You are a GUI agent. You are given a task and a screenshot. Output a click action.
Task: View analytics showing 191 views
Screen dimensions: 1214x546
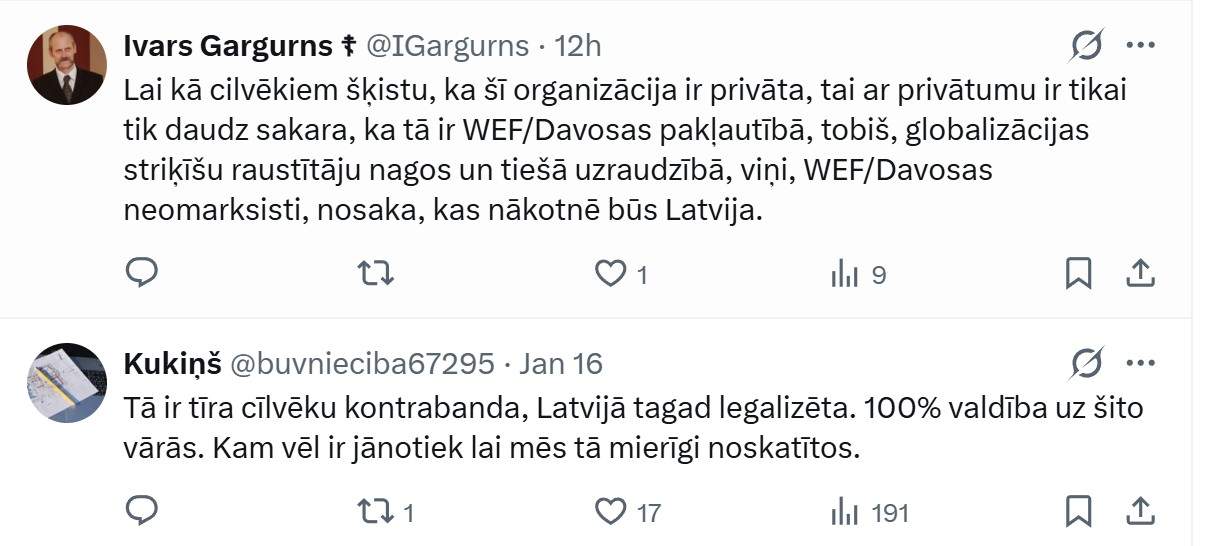870,513
